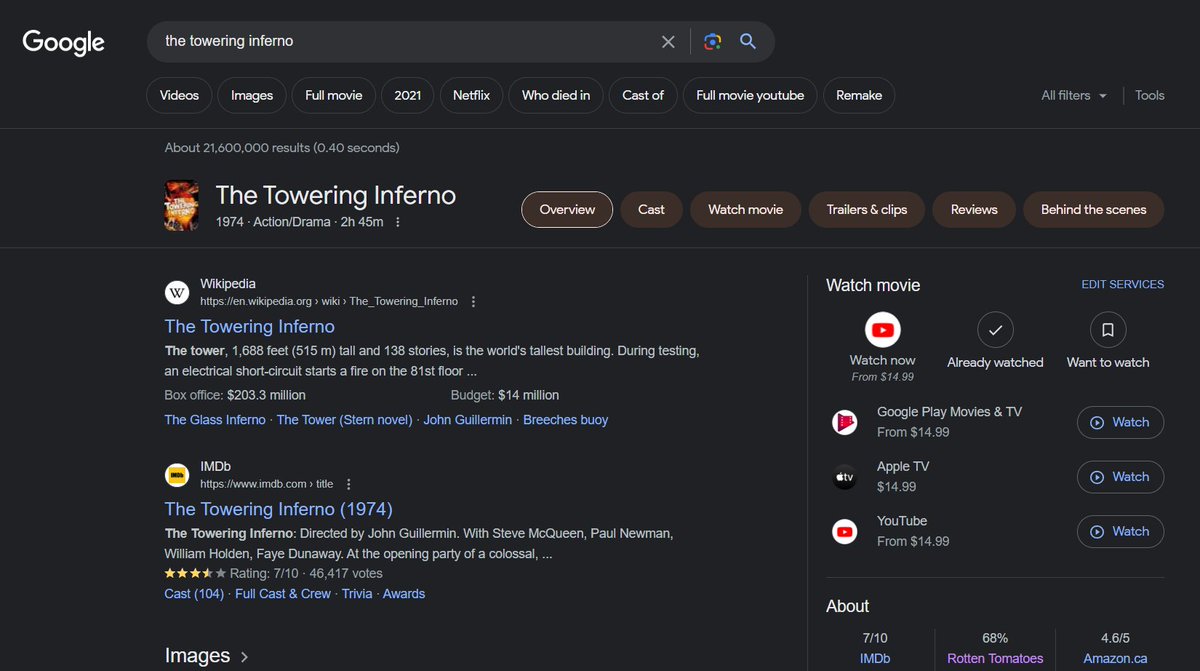Toggle Want to watch bookmark

click(x=1108, y=329)
